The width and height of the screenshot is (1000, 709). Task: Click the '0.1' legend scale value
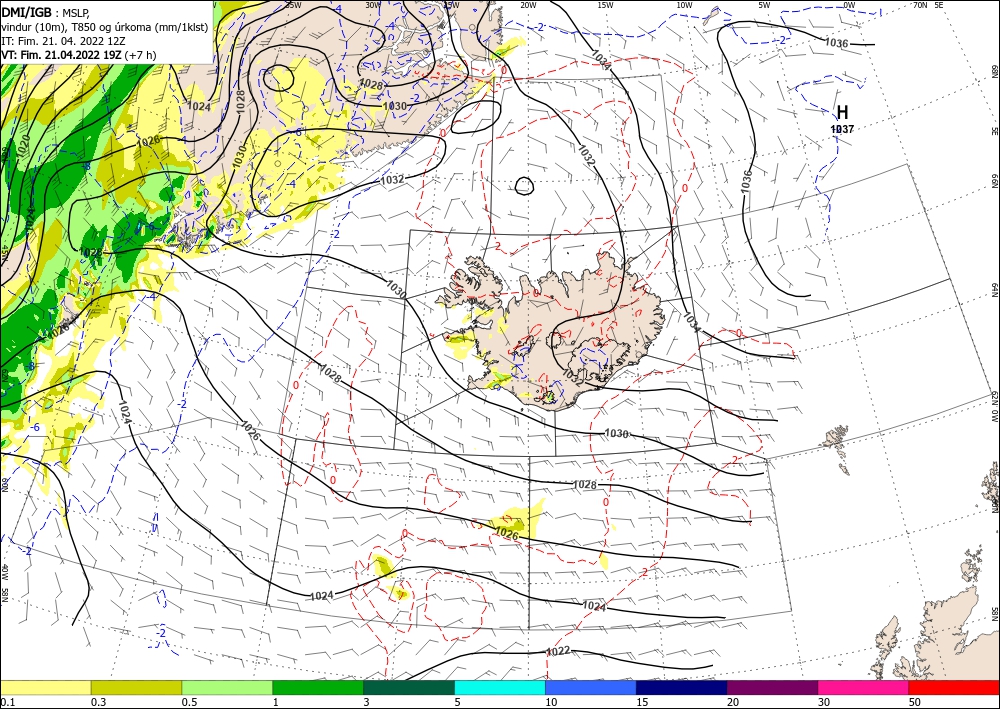point(6,702)
